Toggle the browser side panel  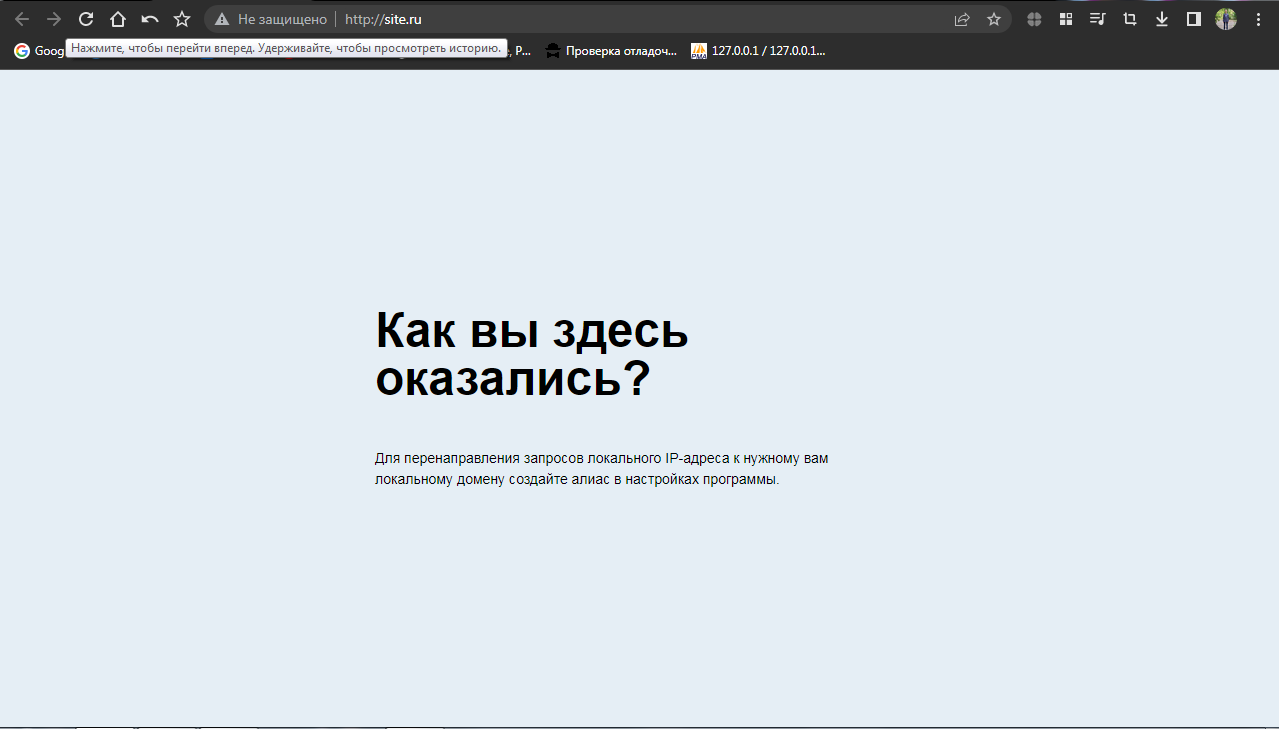coord(1194,19)
